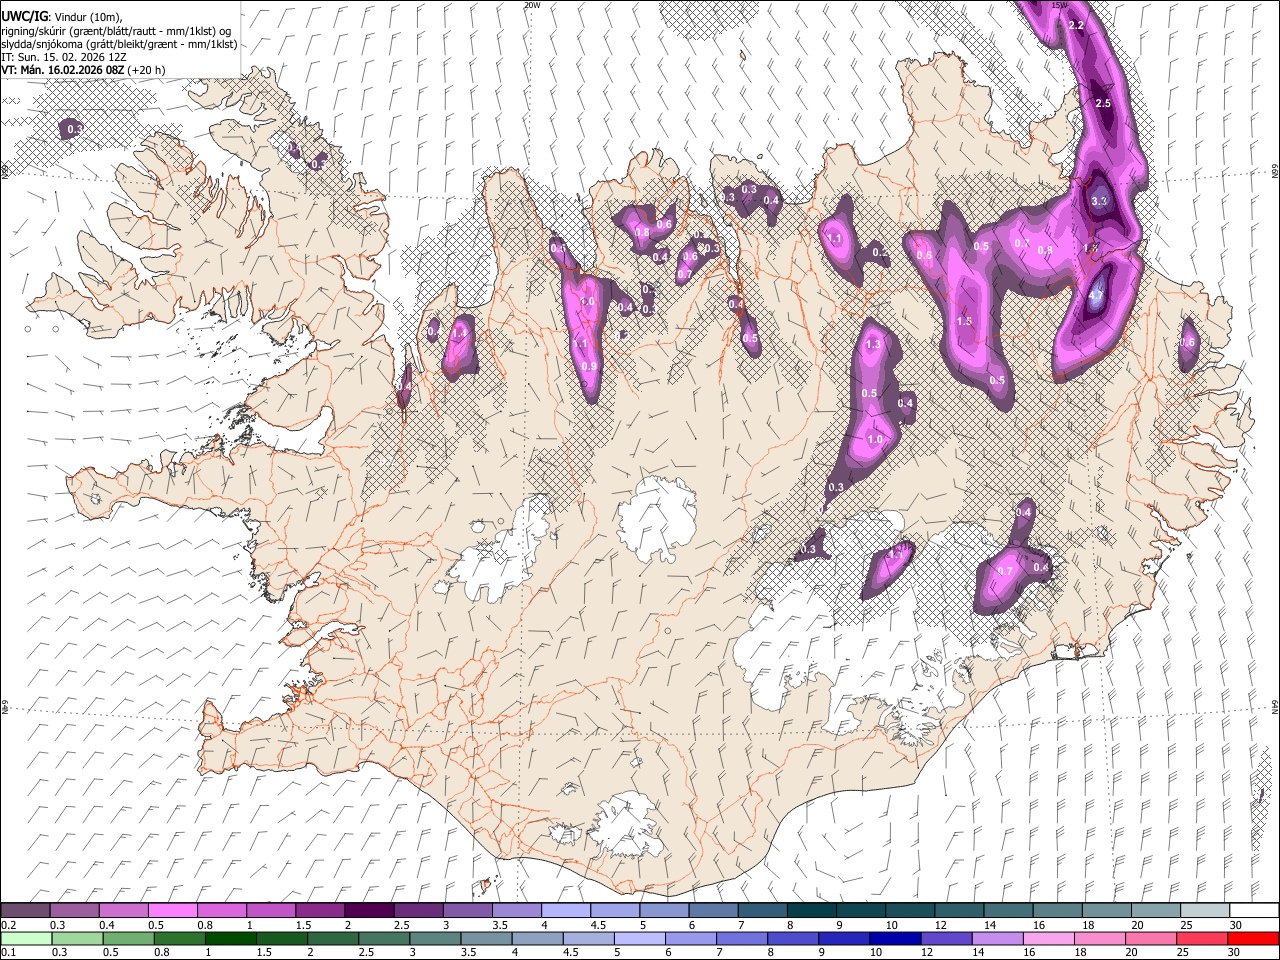Click the 3.2 precipitation value in the northeast

pos(1099,201)
